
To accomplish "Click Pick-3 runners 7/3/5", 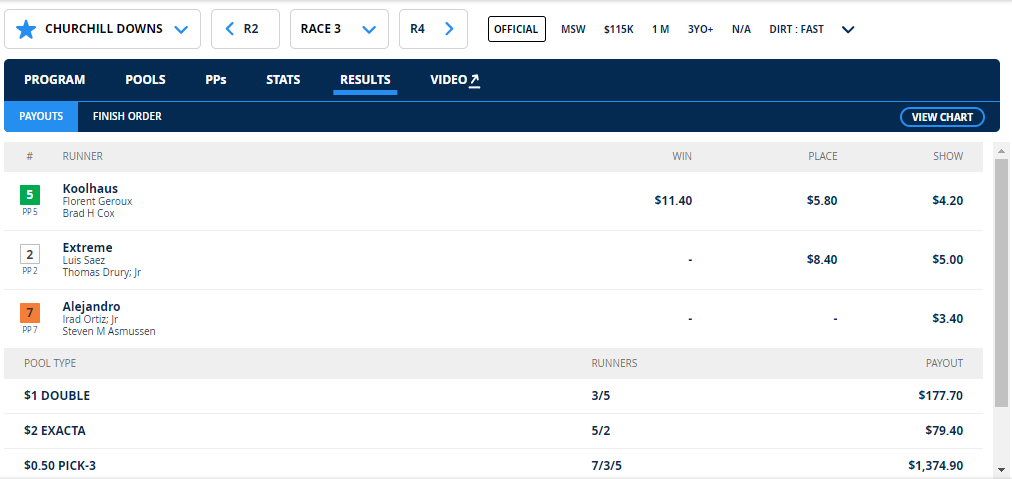I will (x=607, y=465).
